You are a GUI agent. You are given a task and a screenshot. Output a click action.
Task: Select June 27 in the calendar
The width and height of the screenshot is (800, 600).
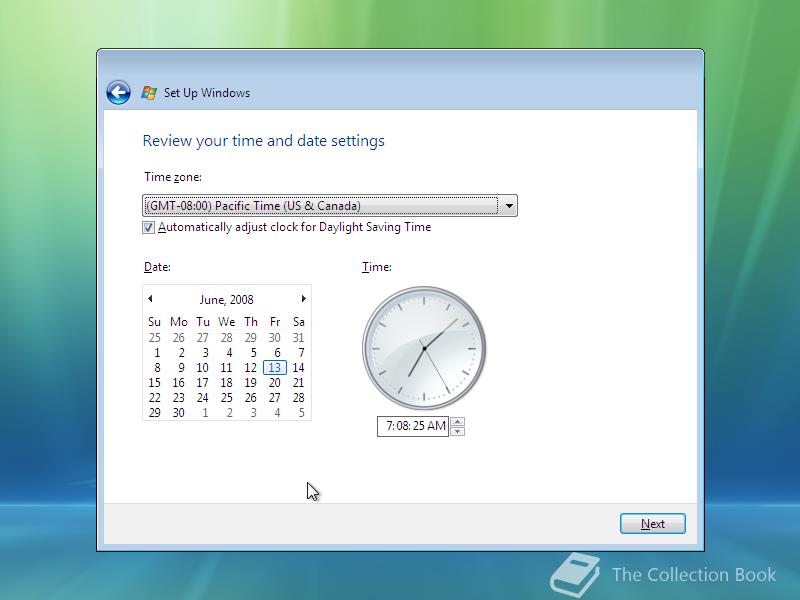pos(274,397)
